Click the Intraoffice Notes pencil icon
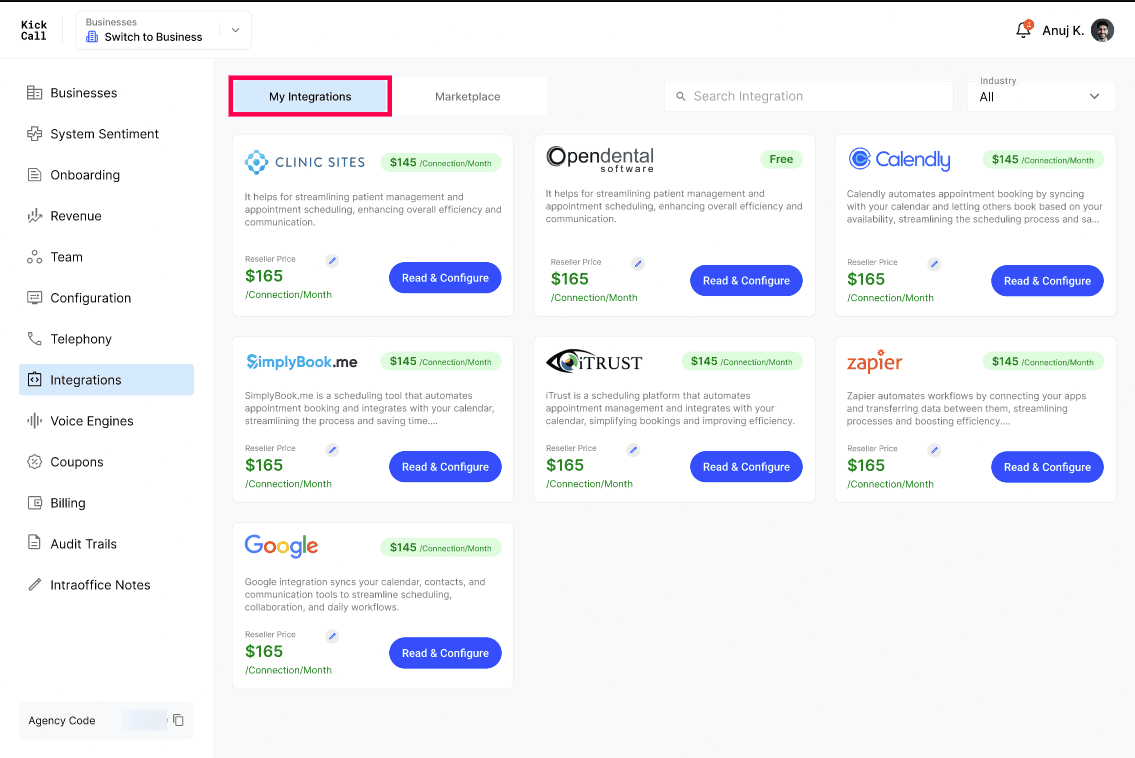The width and height of the screenshot is (1135, 758). [x=34, y=584]
